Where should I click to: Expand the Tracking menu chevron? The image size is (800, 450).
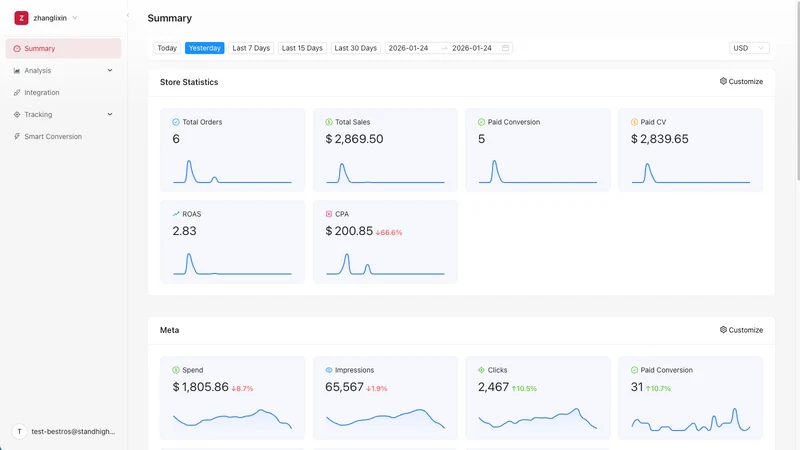[x=110, y=114]
